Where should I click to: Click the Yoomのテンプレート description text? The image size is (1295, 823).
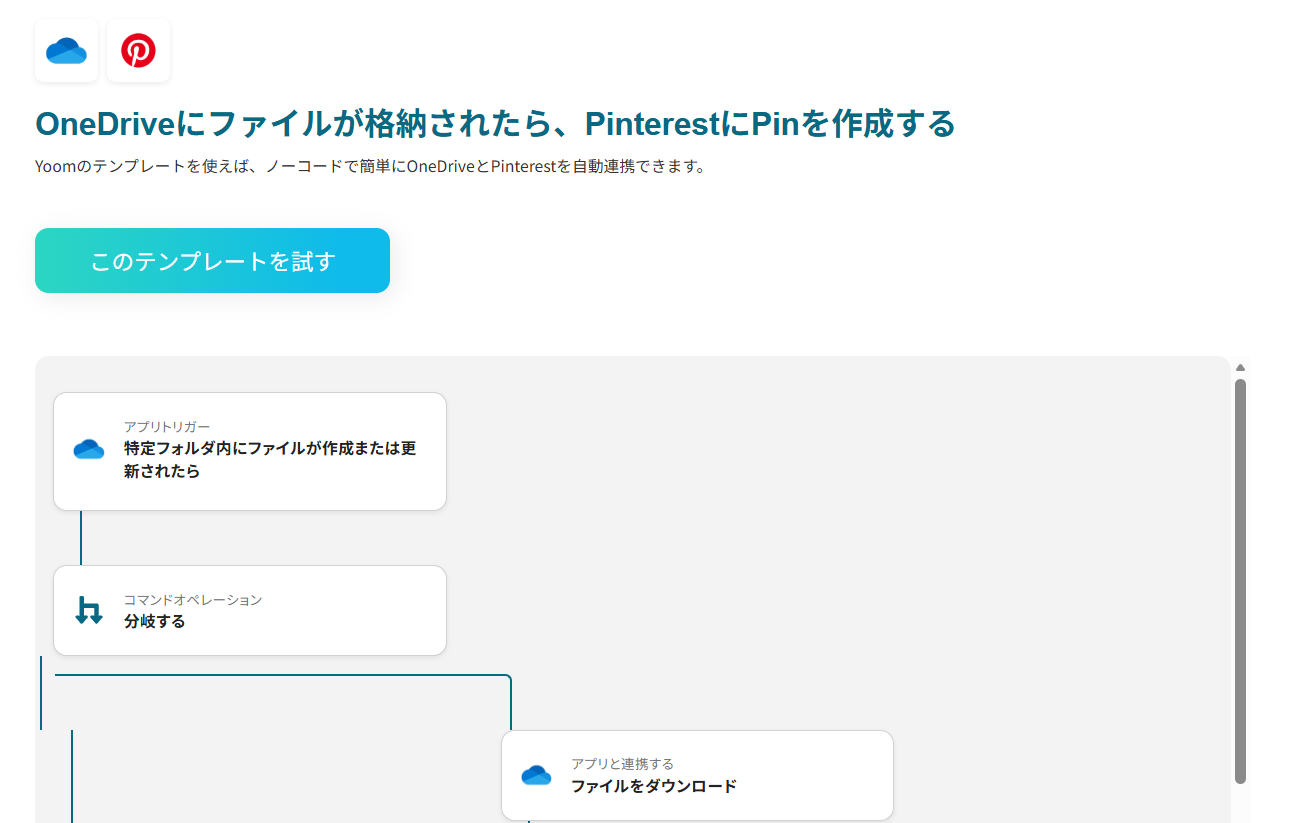370,166
